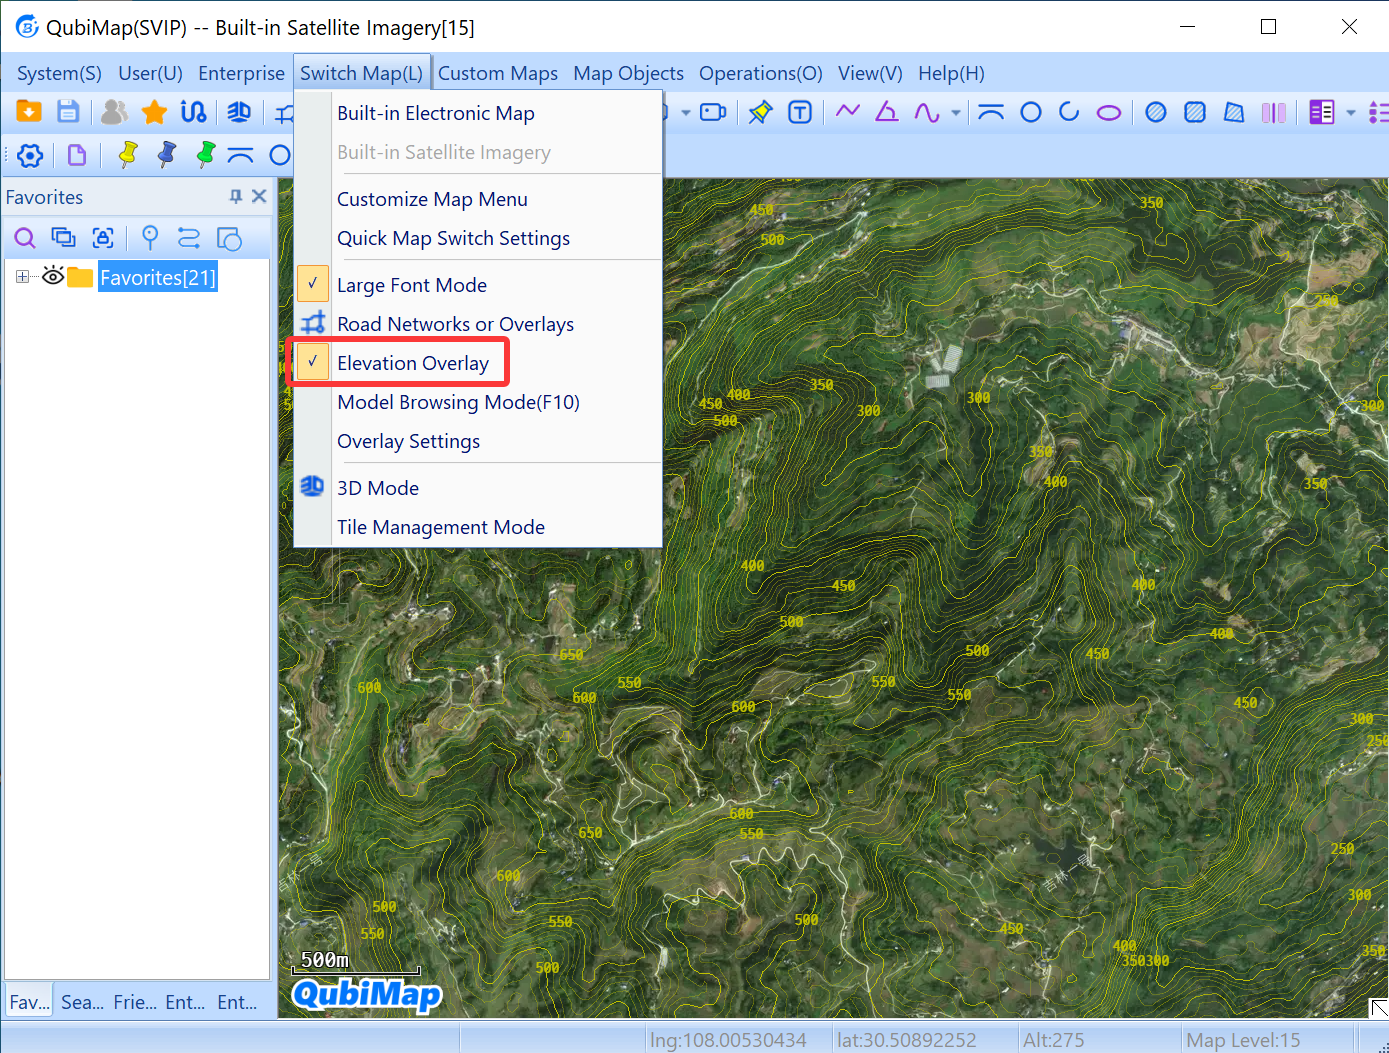The width and height of the screenshot is (1389, 1053).
Task: Select the hatched rounded rectangle tool
Action: coord(1195,112)
